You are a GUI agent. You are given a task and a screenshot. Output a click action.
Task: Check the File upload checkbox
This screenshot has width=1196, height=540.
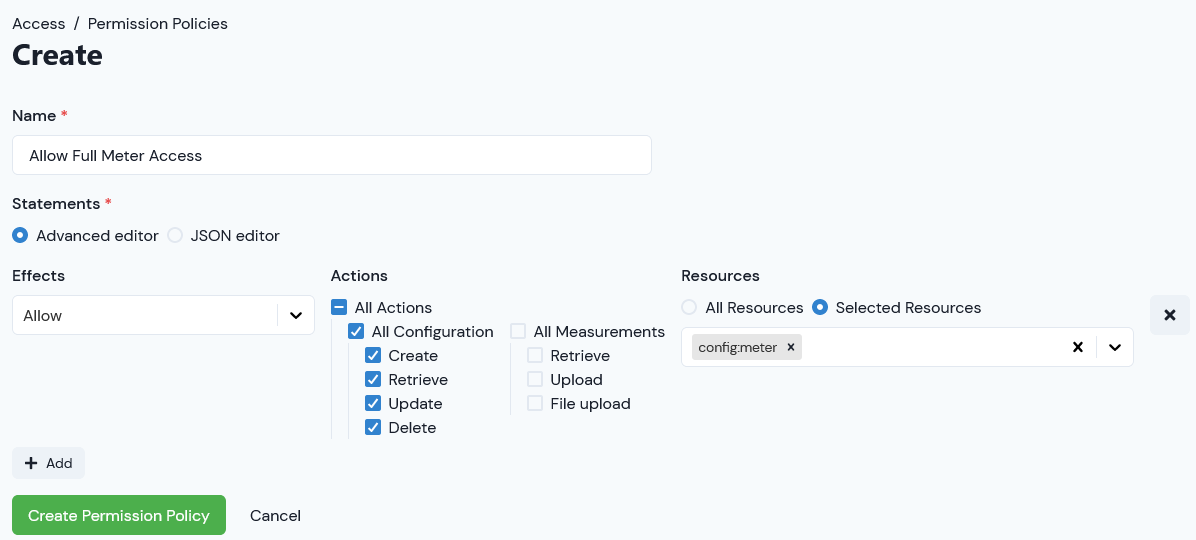[x=535, y=403]
